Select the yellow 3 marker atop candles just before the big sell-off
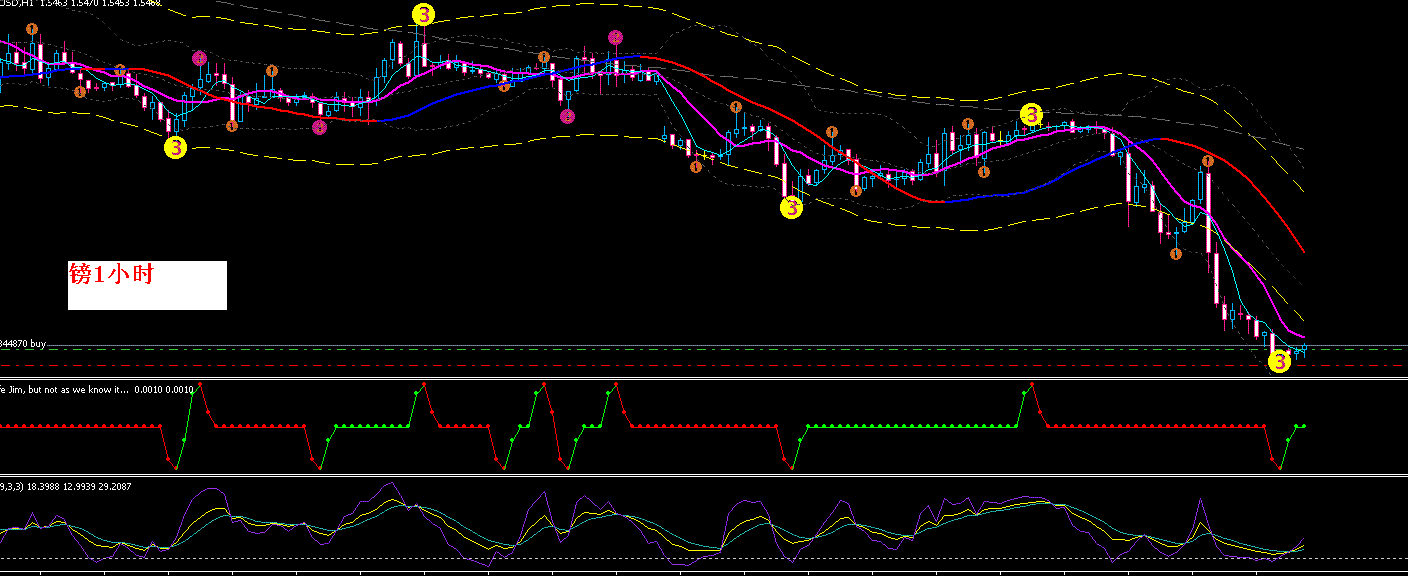Screen dimensions: 1408x580 (1032, 115)
